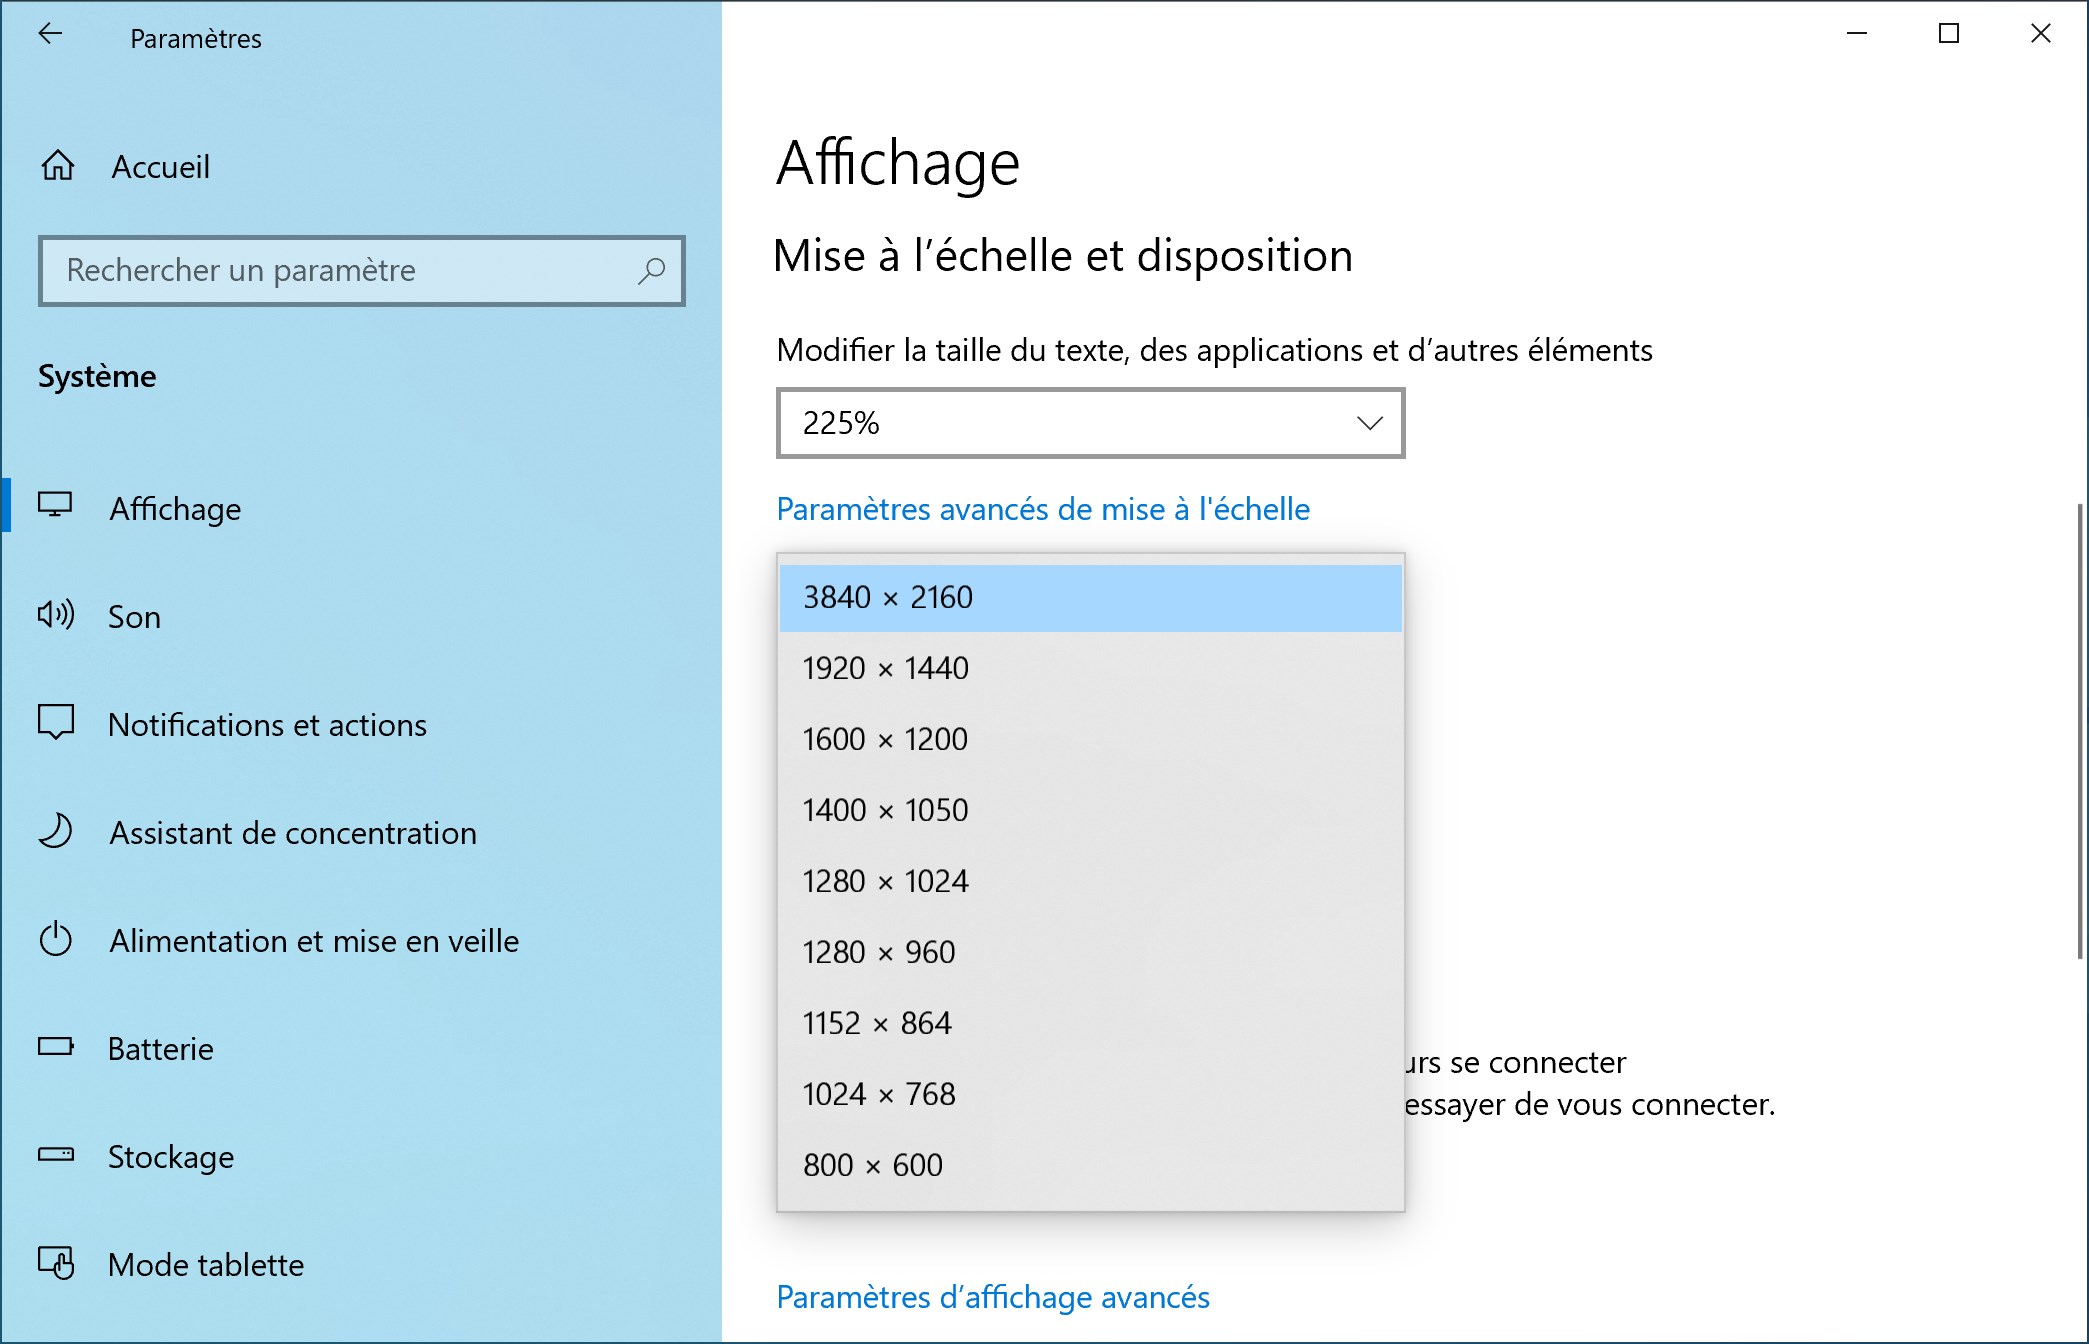The image size is (2089, 1344).
Task: Open Son via its speaker icon
Action: pos(56,614)
